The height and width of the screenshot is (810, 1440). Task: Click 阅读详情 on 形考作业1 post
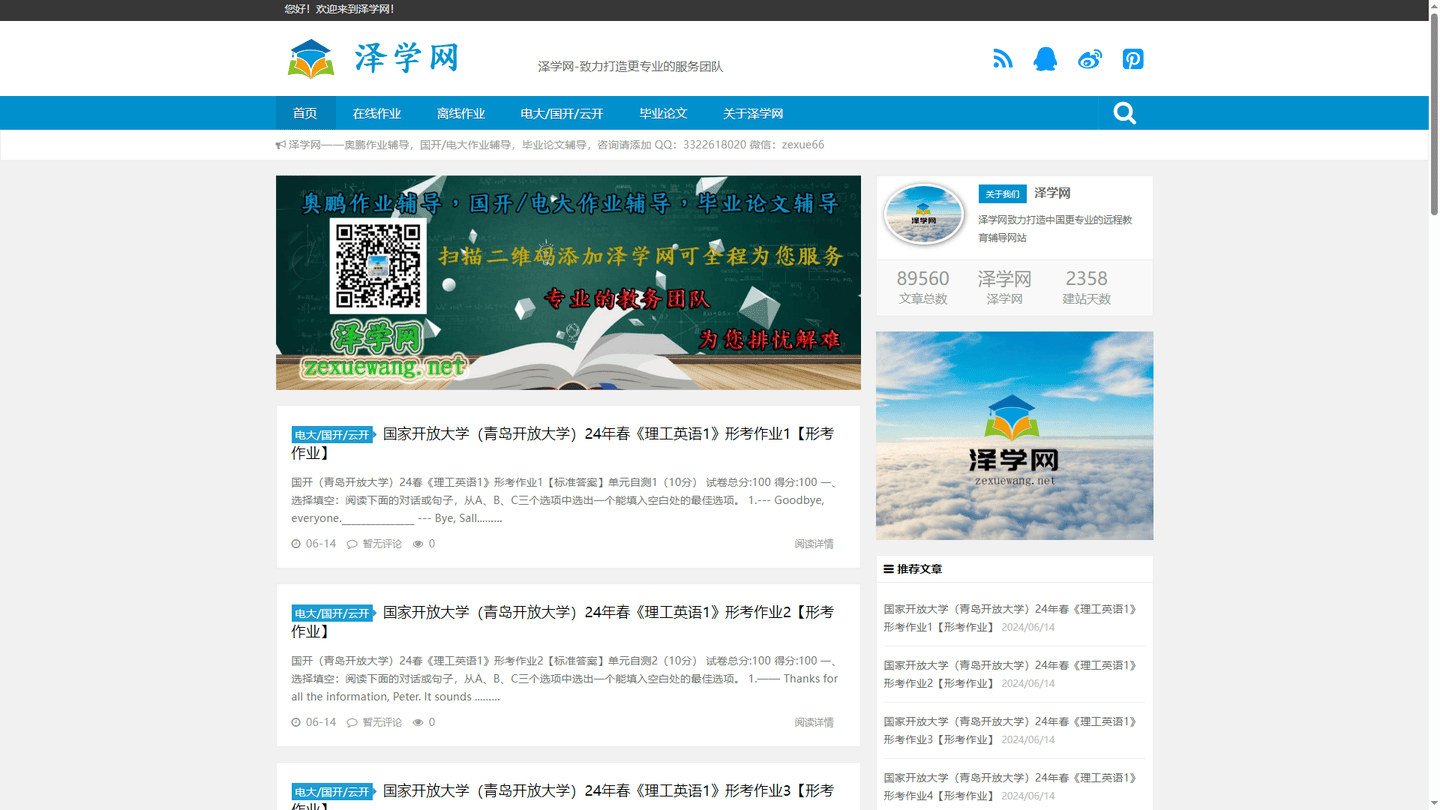coord(814,544)
